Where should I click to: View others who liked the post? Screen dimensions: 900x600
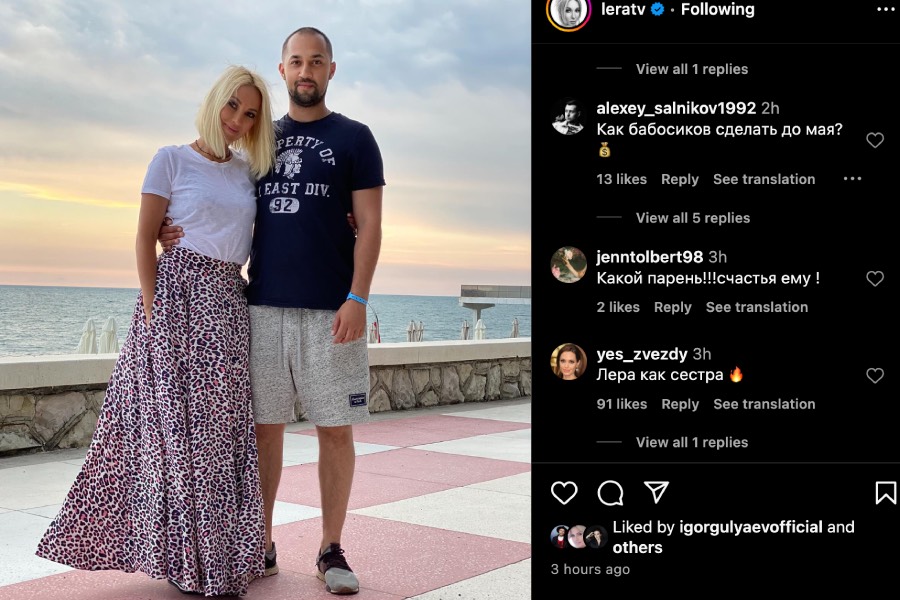coord(637,547)
